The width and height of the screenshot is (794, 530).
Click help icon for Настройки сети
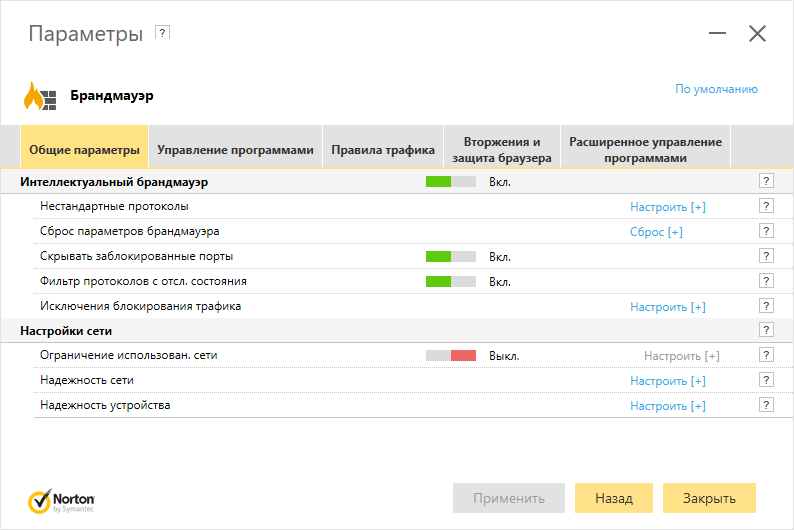point(766,330)
